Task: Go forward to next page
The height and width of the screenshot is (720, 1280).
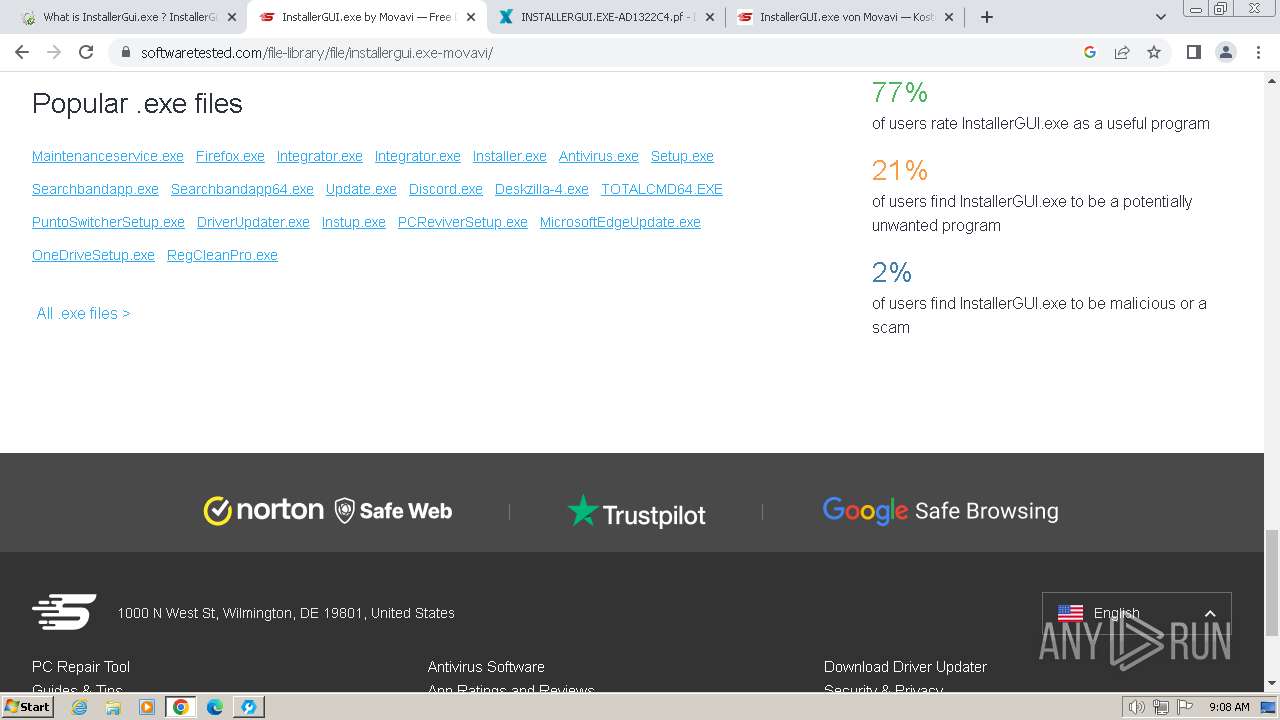Action: [x=54, y=52]
